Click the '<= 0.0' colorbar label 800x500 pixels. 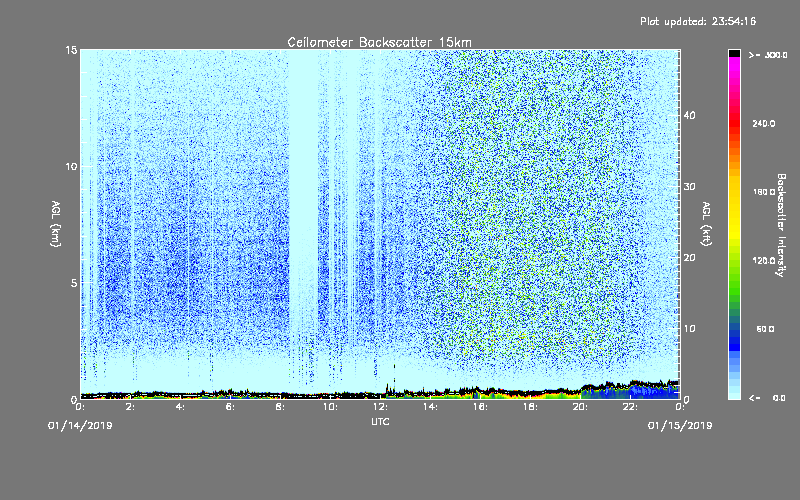pos(768,398)
